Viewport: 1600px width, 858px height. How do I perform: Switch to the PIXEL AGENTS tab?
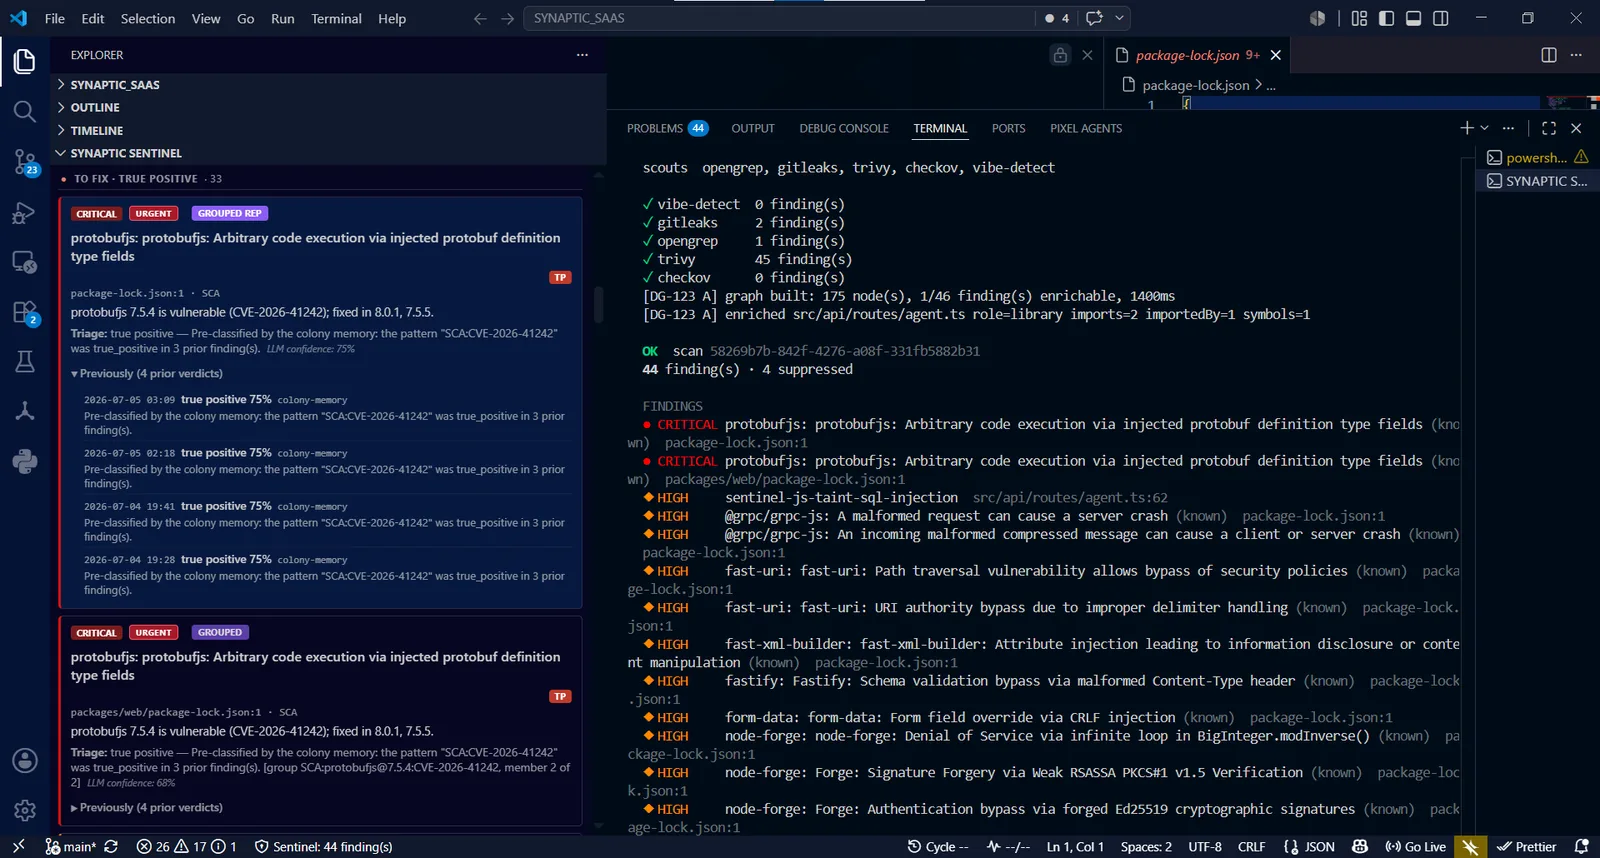pyautogui.click(x=1086, y=128)
